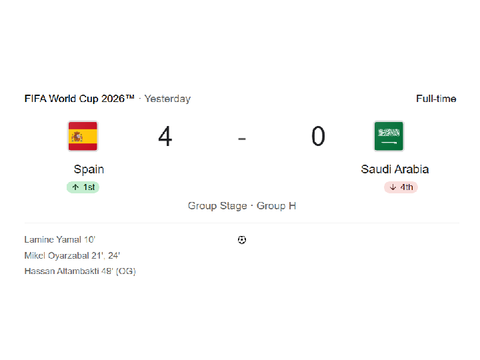Select Hassan Altambakti 48' own goal entry

coord(80,271)
